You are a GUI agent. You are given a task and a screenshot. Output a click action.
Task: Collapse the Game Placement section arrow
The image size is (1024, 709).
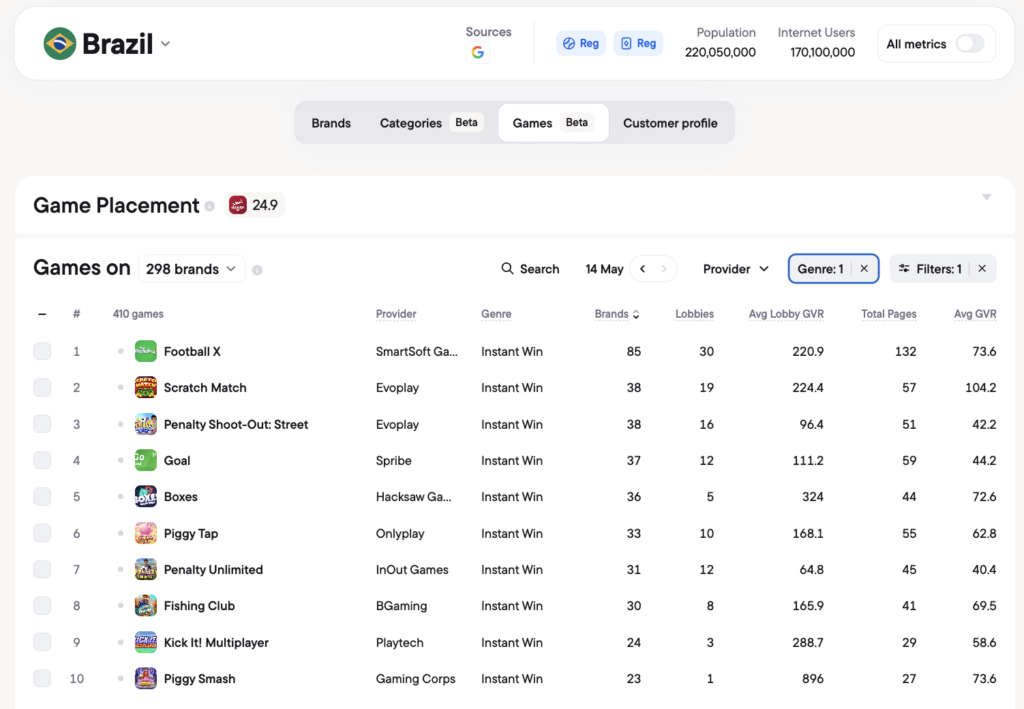(987, 197)
